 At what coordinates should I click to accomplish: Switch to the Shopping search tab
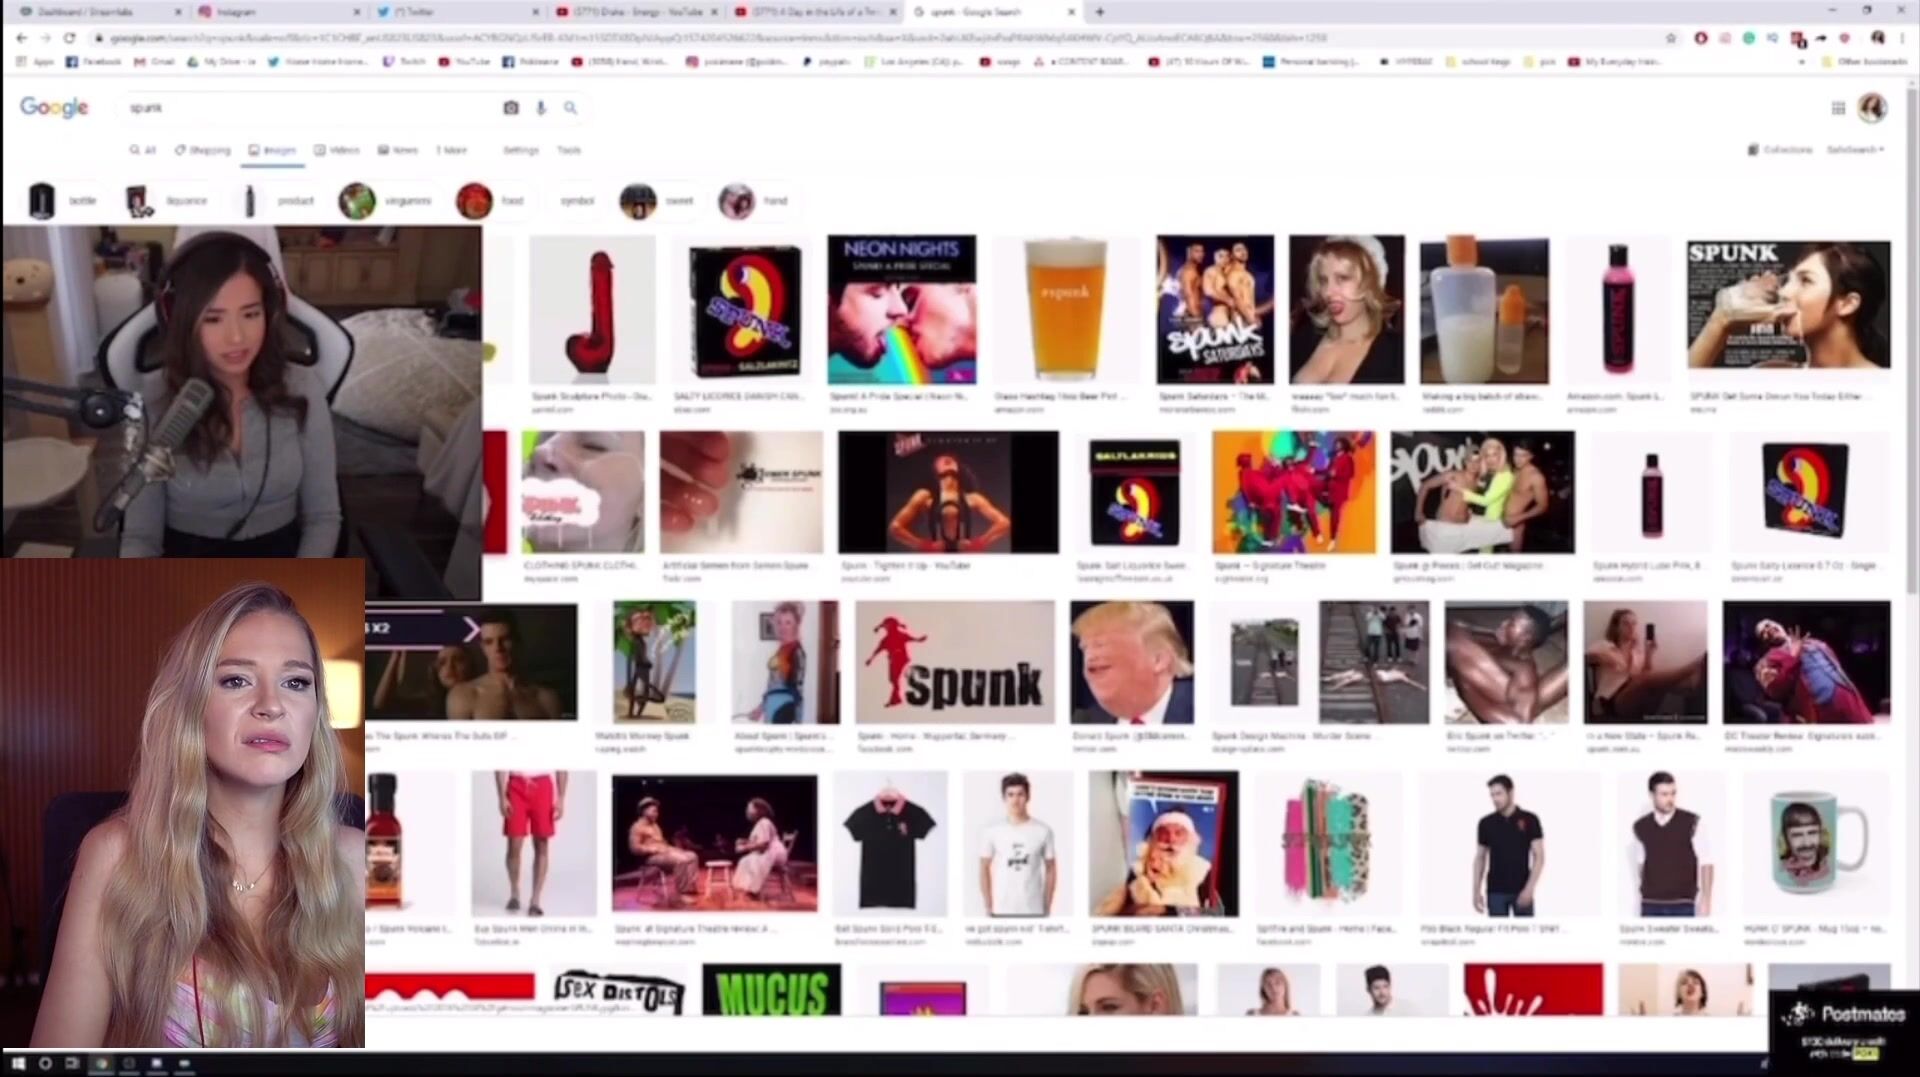point(203,150)
